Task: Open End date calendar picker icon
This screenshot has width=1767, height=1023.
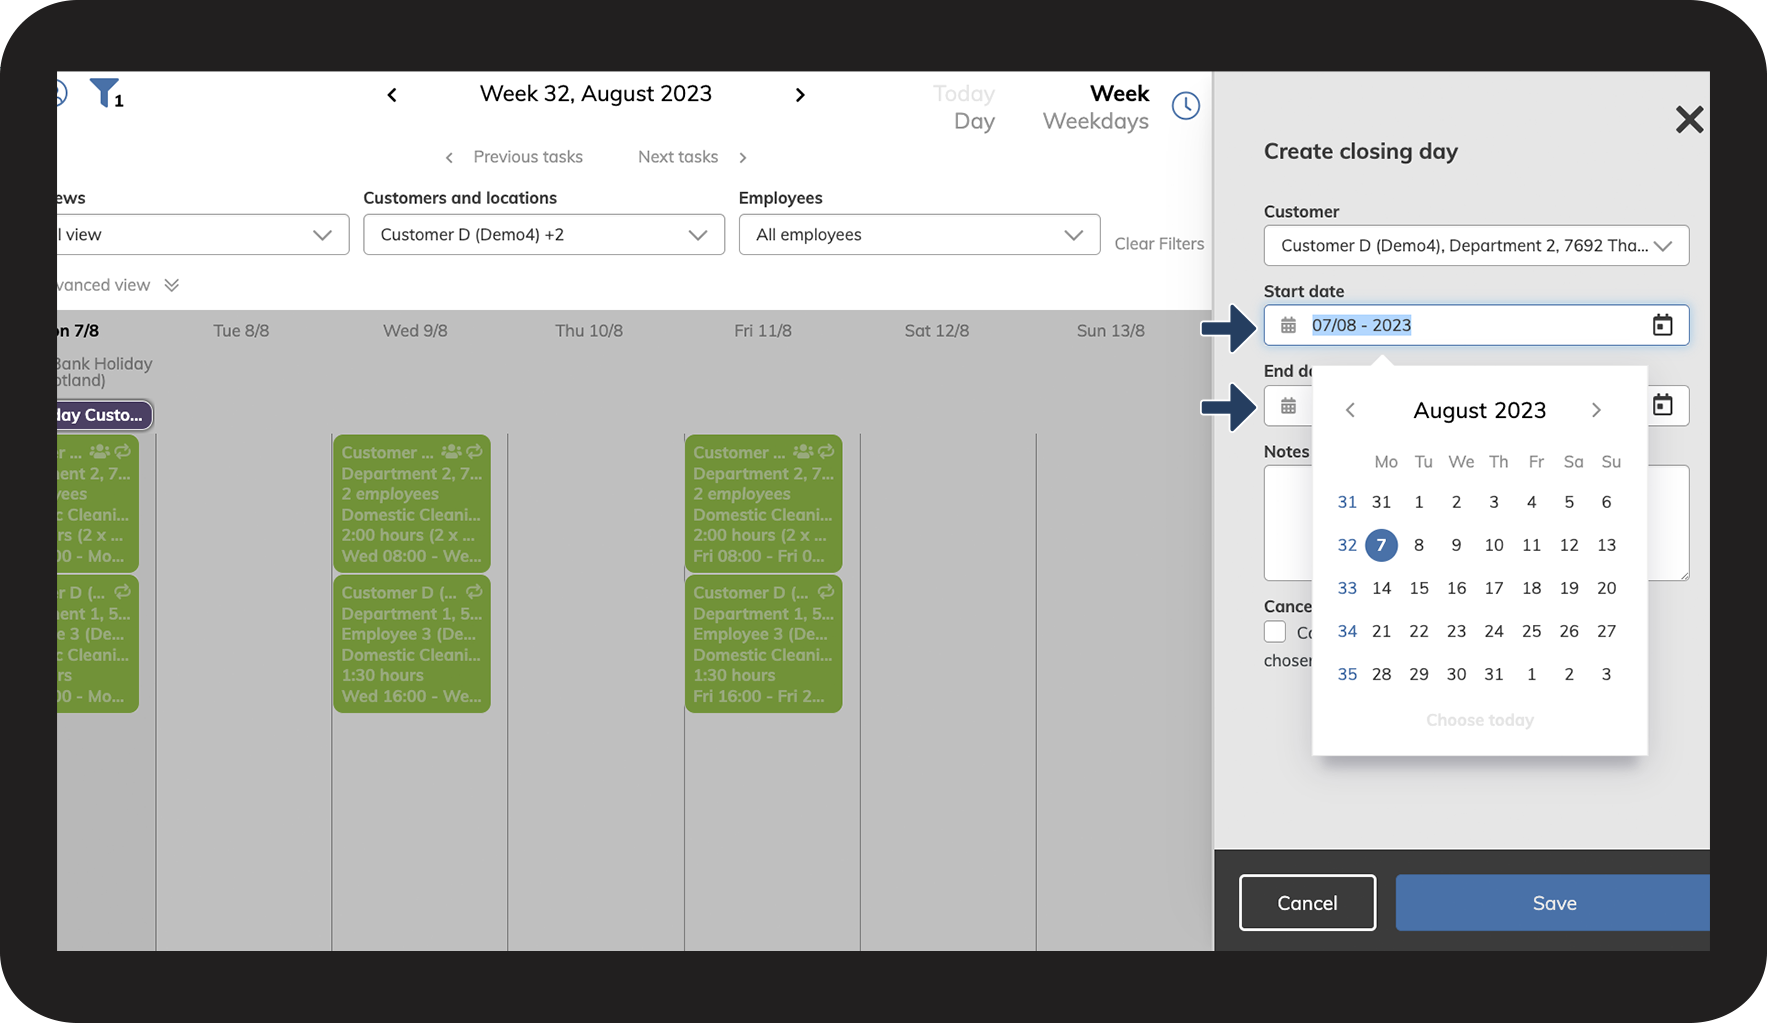Action: click(x=1662, y=405)
